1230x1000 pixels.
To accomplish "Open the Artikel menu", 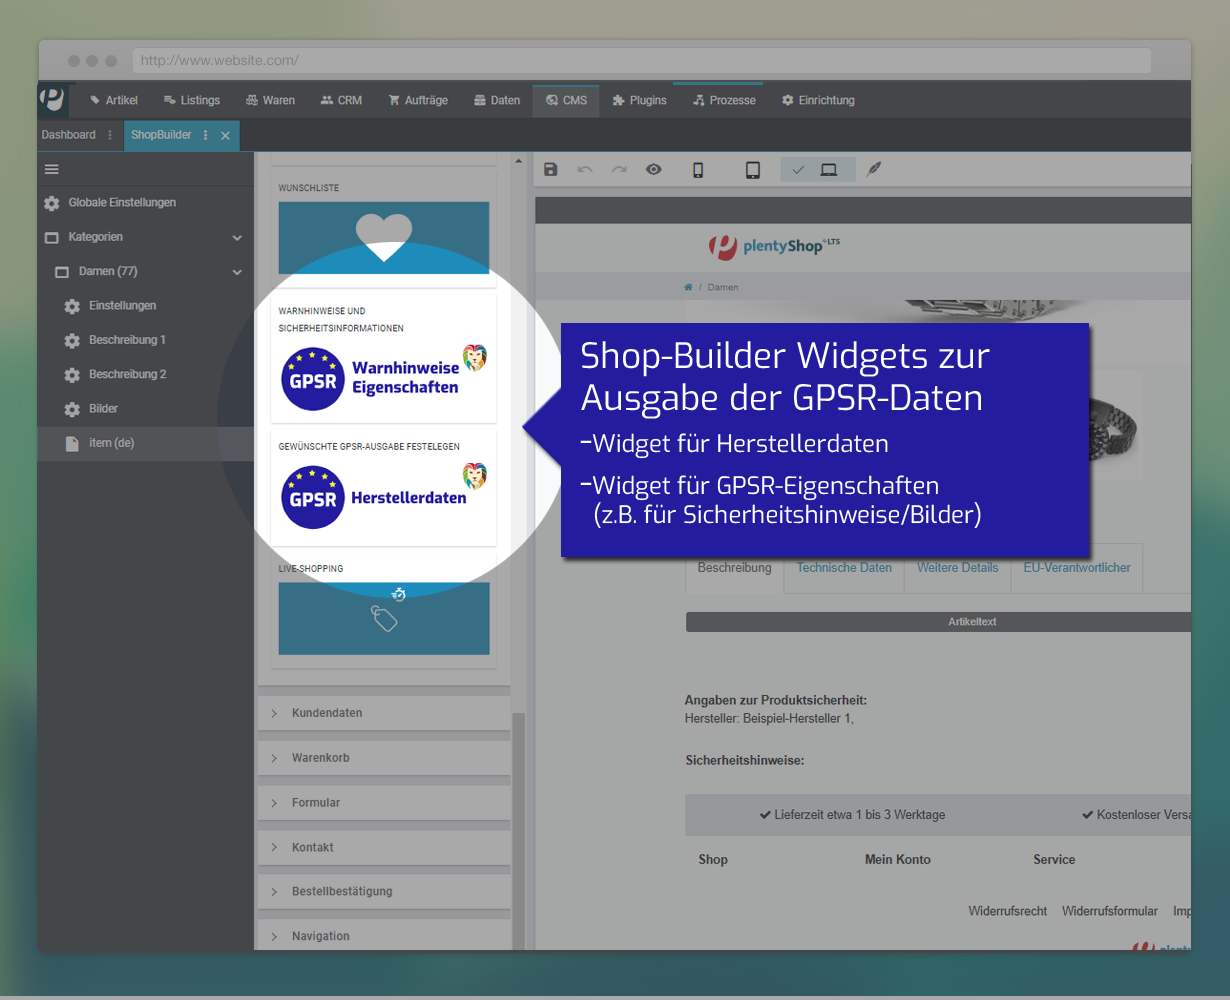I will pyautogui.click(x=114, y=100).
